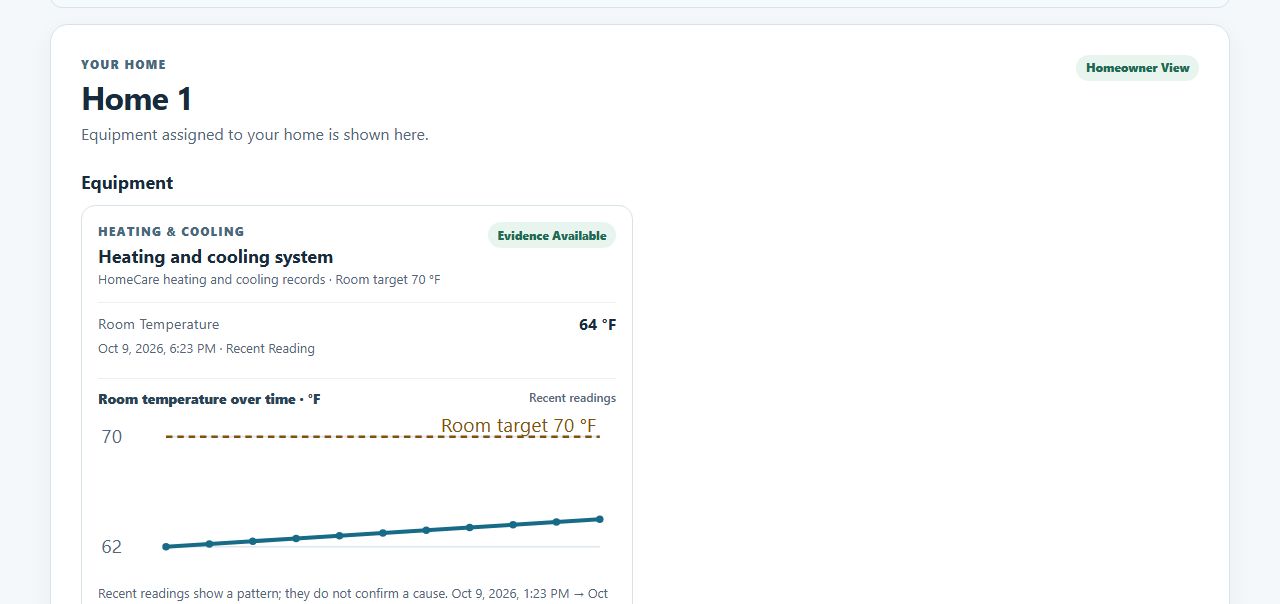Viewport: 1280px width, 604px height.
Task: Click the Equipment section heading
Action: tap(127, 183)
